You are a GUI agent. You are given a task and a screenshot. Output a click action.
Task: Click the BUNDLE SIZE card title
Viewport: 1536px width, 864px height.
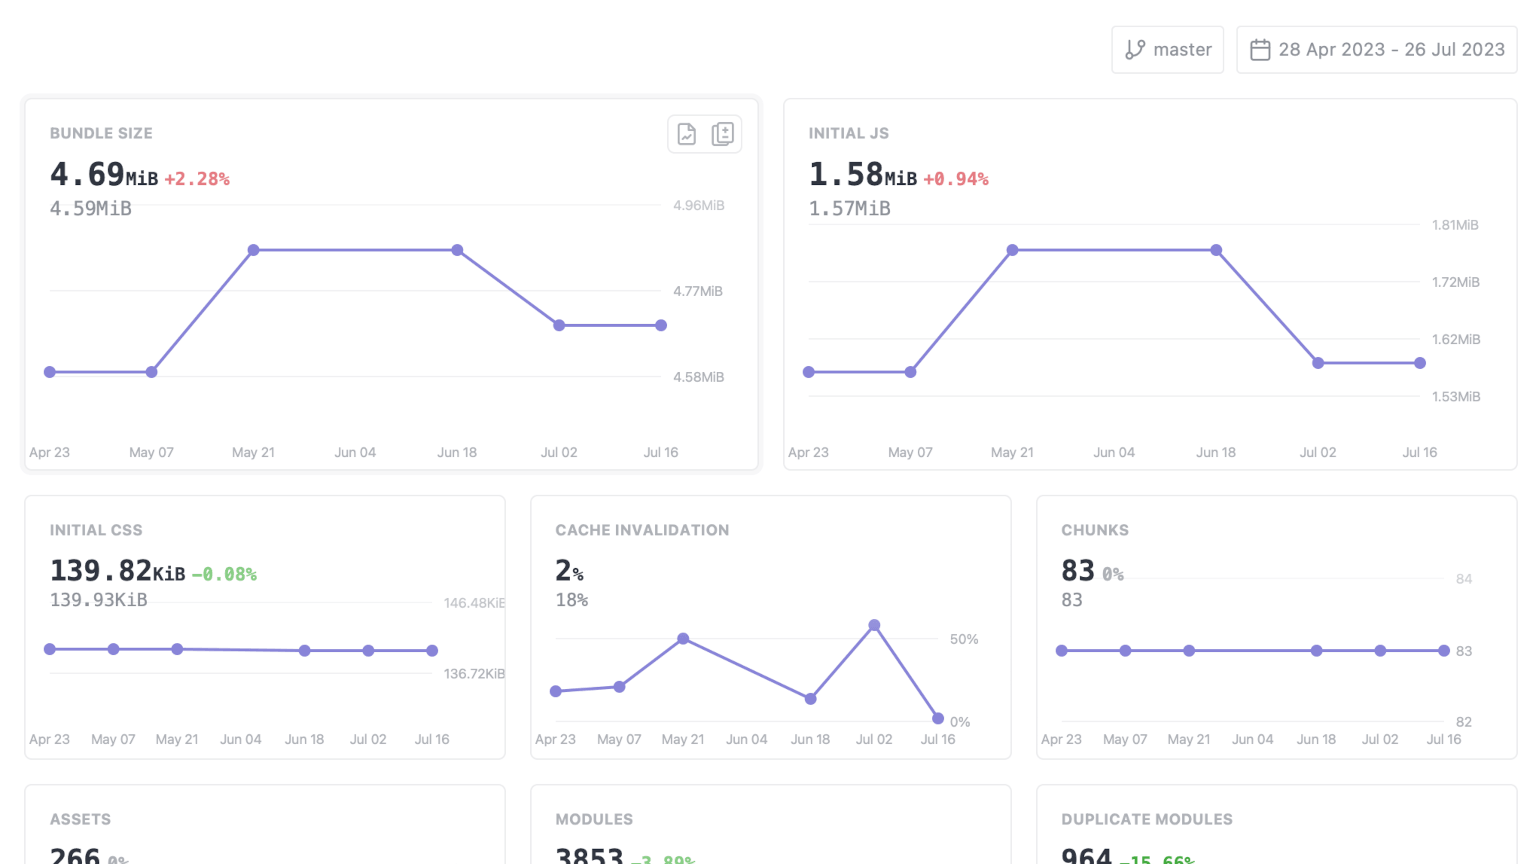101,133
